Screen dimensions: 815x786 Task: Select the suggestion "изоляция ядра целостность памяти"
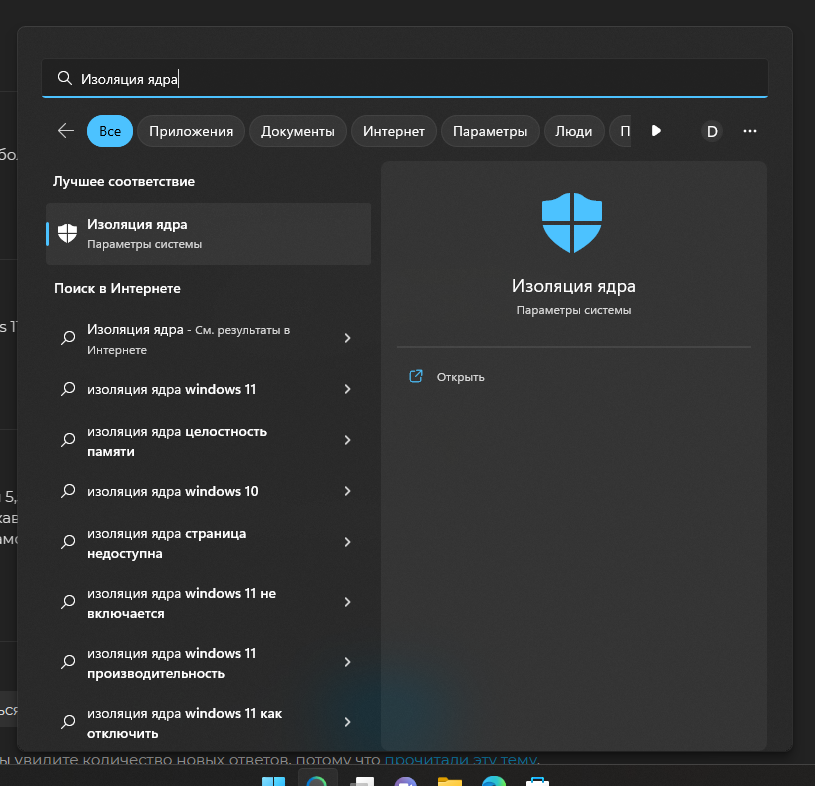pyautogui.click(x=208, y=441)
